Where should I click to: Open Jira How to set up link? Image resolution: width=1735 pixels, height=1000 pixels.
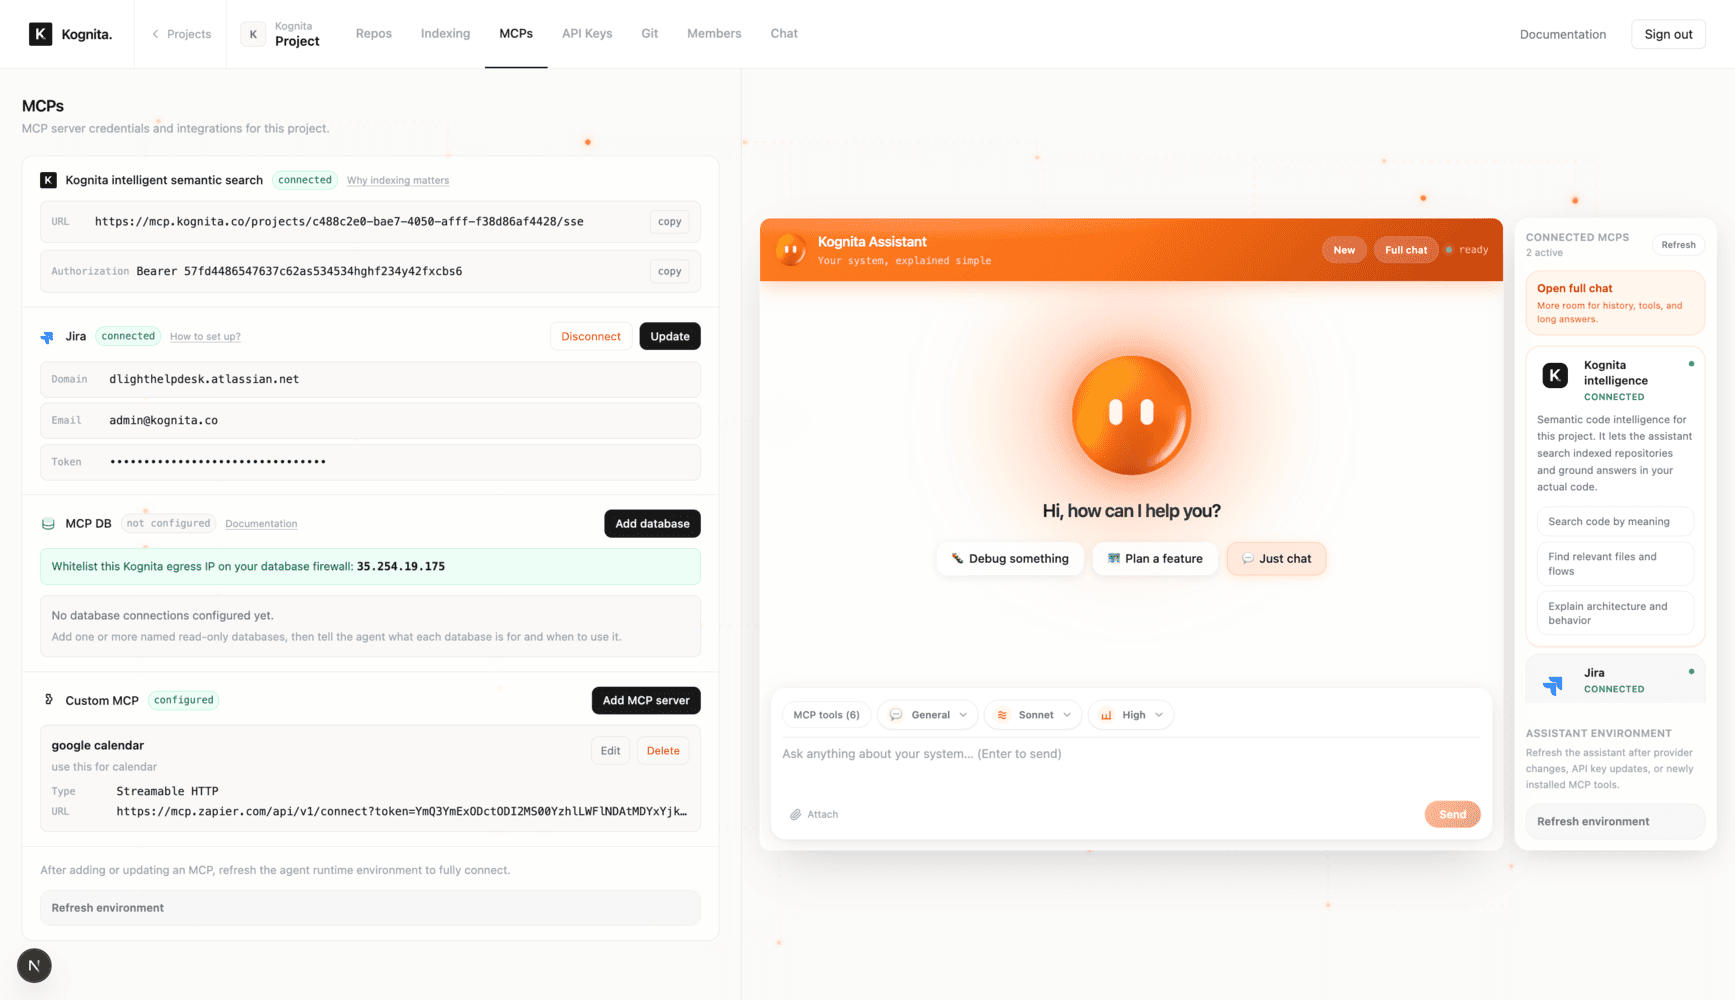205,337
